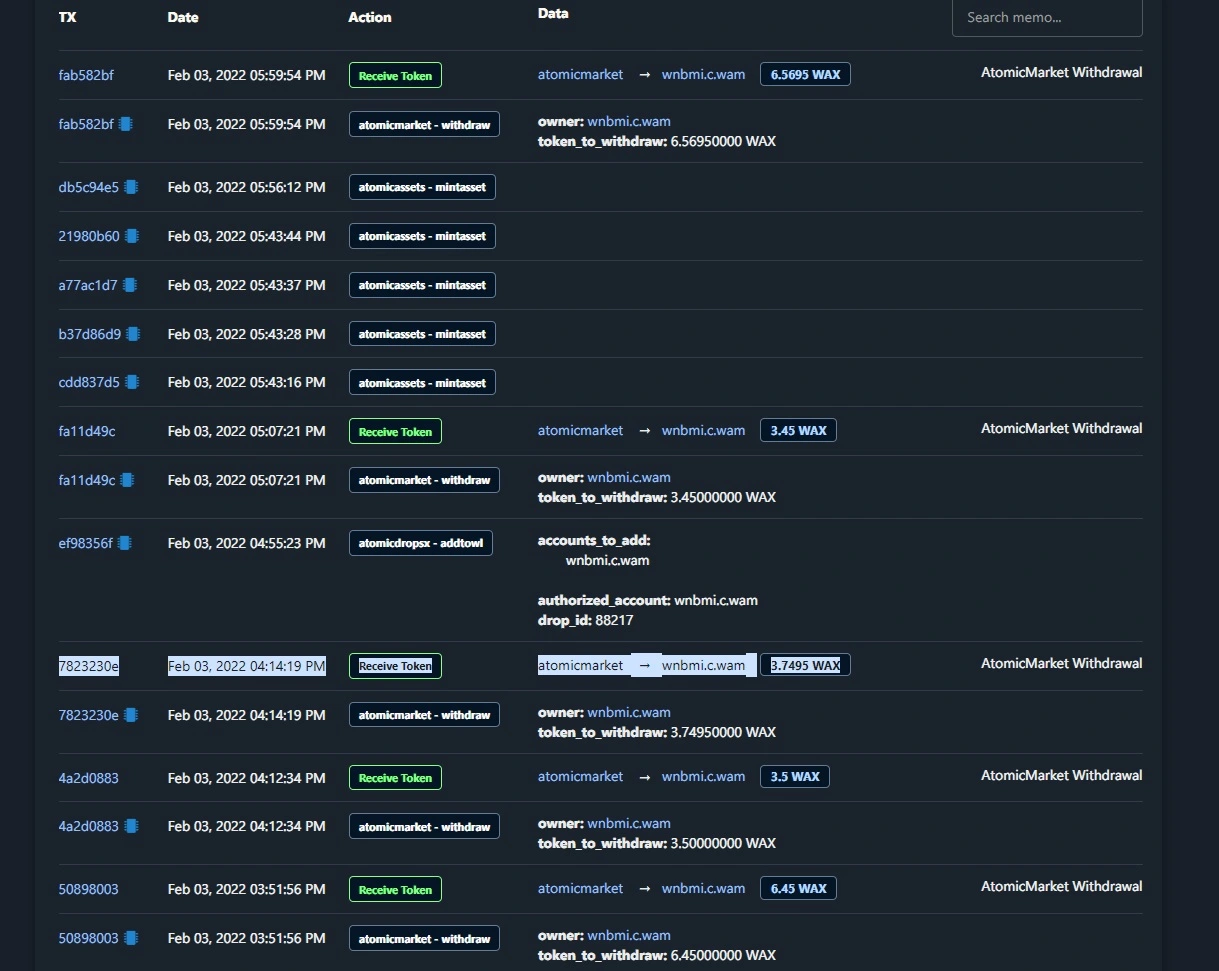Click Receive Token badge at 05:59:54 PM
This screenshot has width=1219, height=971.
pyautogui.click(x=395, y=75)
